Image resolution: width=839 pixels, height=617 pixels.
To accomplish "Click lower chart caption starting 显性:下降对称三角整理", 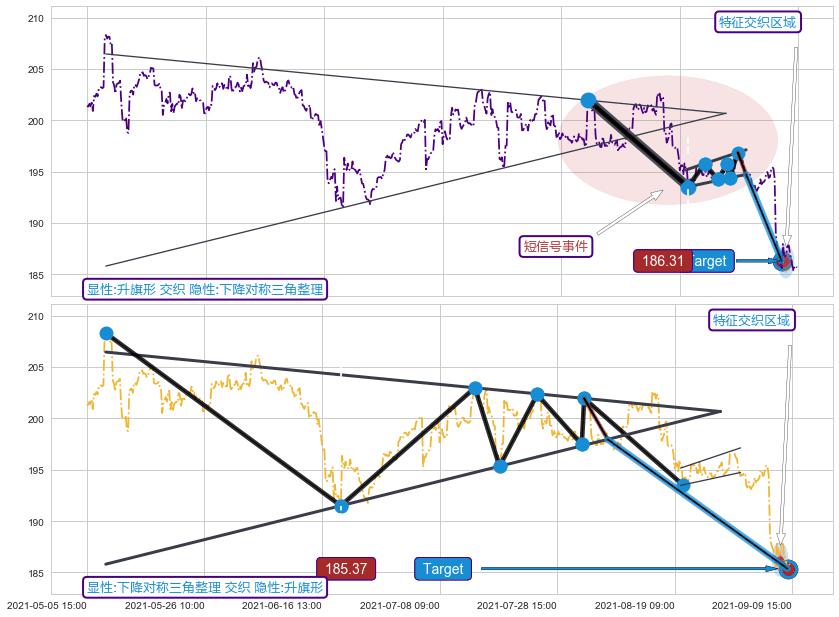I will coord(205,587).
